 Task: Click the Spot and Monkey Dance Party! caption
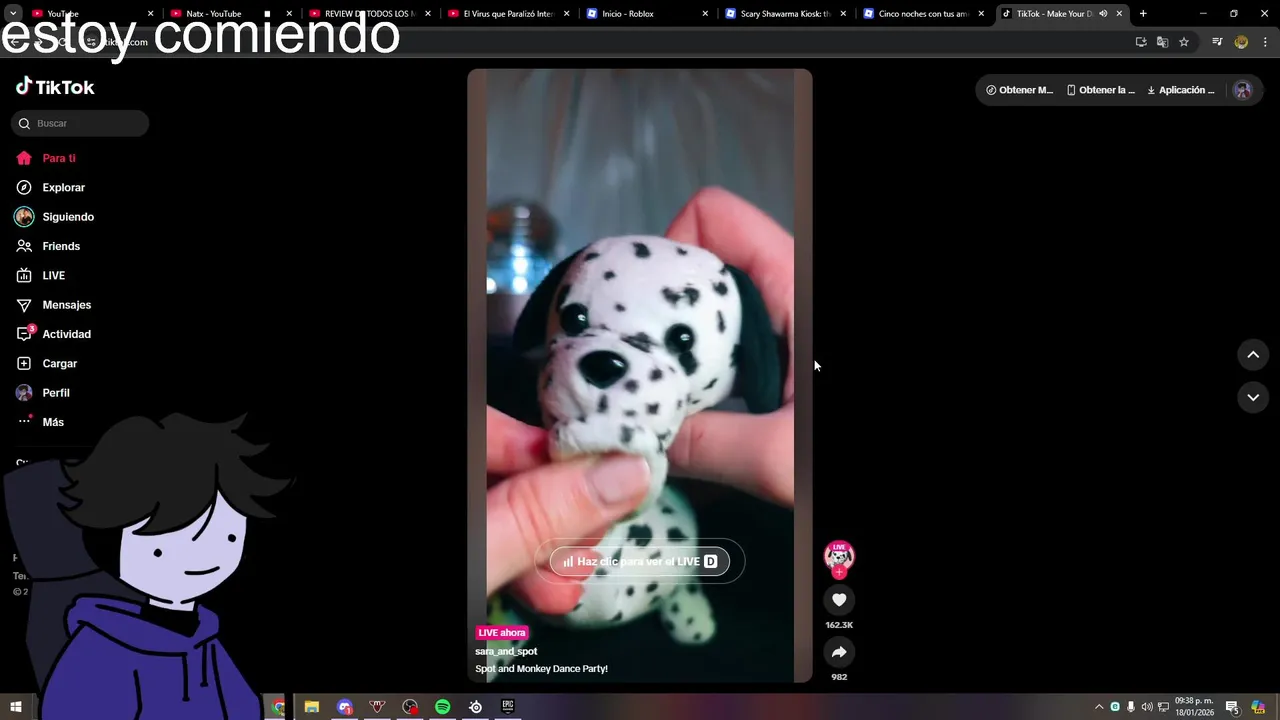[x=541, y=669]
